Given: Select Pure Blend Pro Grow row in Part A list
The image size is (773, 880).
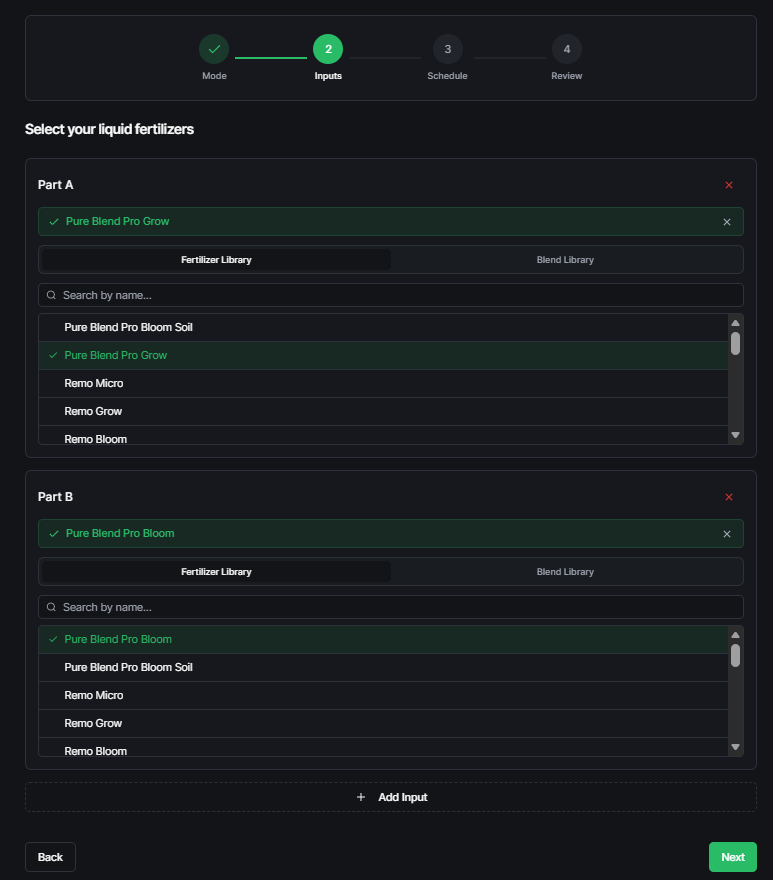Looking at the screenshot, I should [383, 356].
